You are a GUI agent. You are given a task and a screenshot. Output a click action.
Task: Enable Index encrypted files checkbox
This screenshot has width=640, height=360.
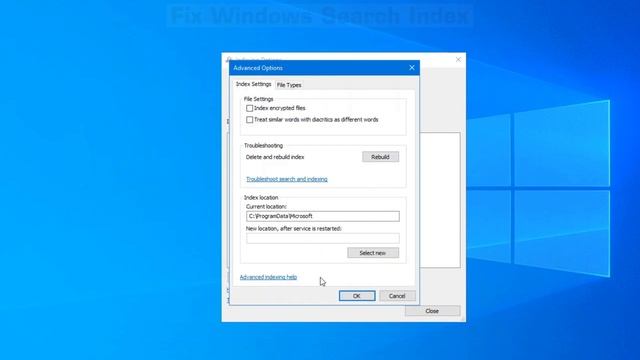click(249, 108)
